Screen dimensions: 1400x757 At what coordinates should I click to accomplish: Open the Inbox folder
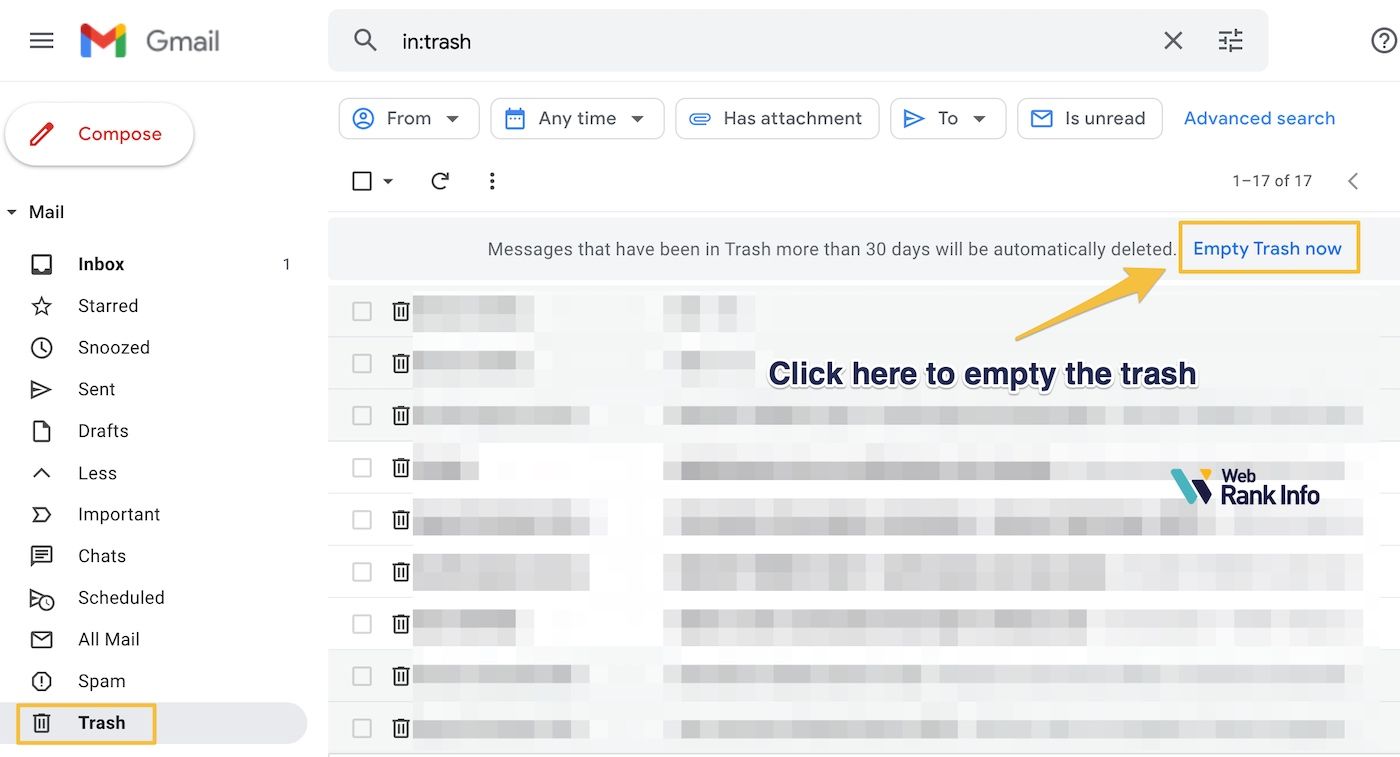(101, 264)
